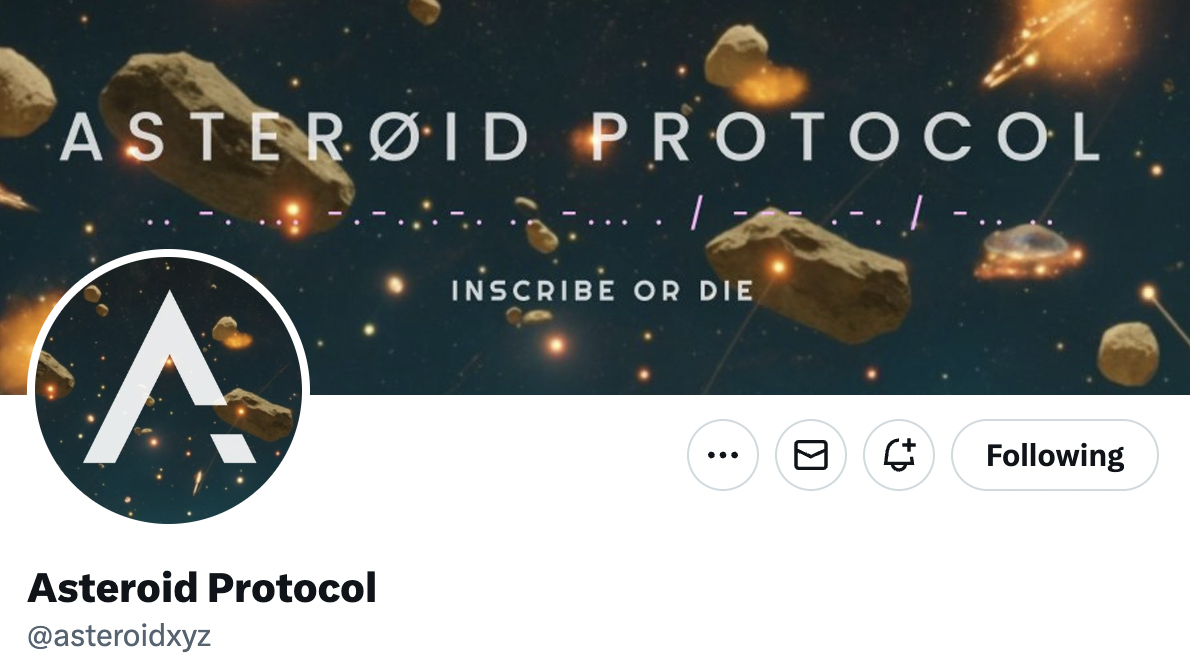Open the Asteroid Protocol profile picture
Viewport: 1190px width, 658px height.
168,389
